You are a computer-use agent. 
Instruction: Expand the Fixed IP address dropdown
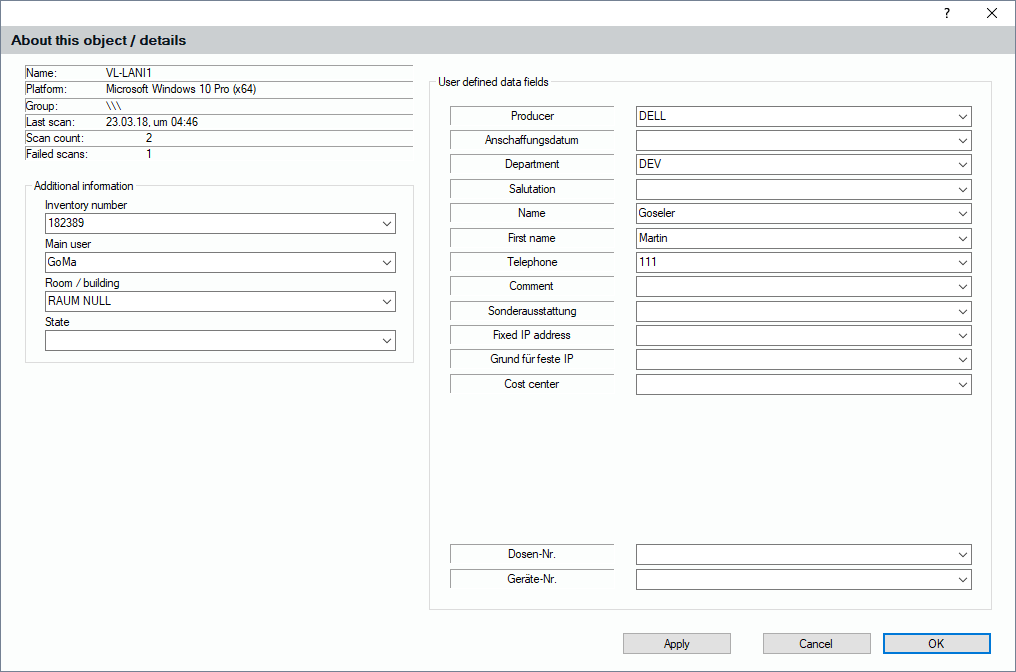(962, 336)
